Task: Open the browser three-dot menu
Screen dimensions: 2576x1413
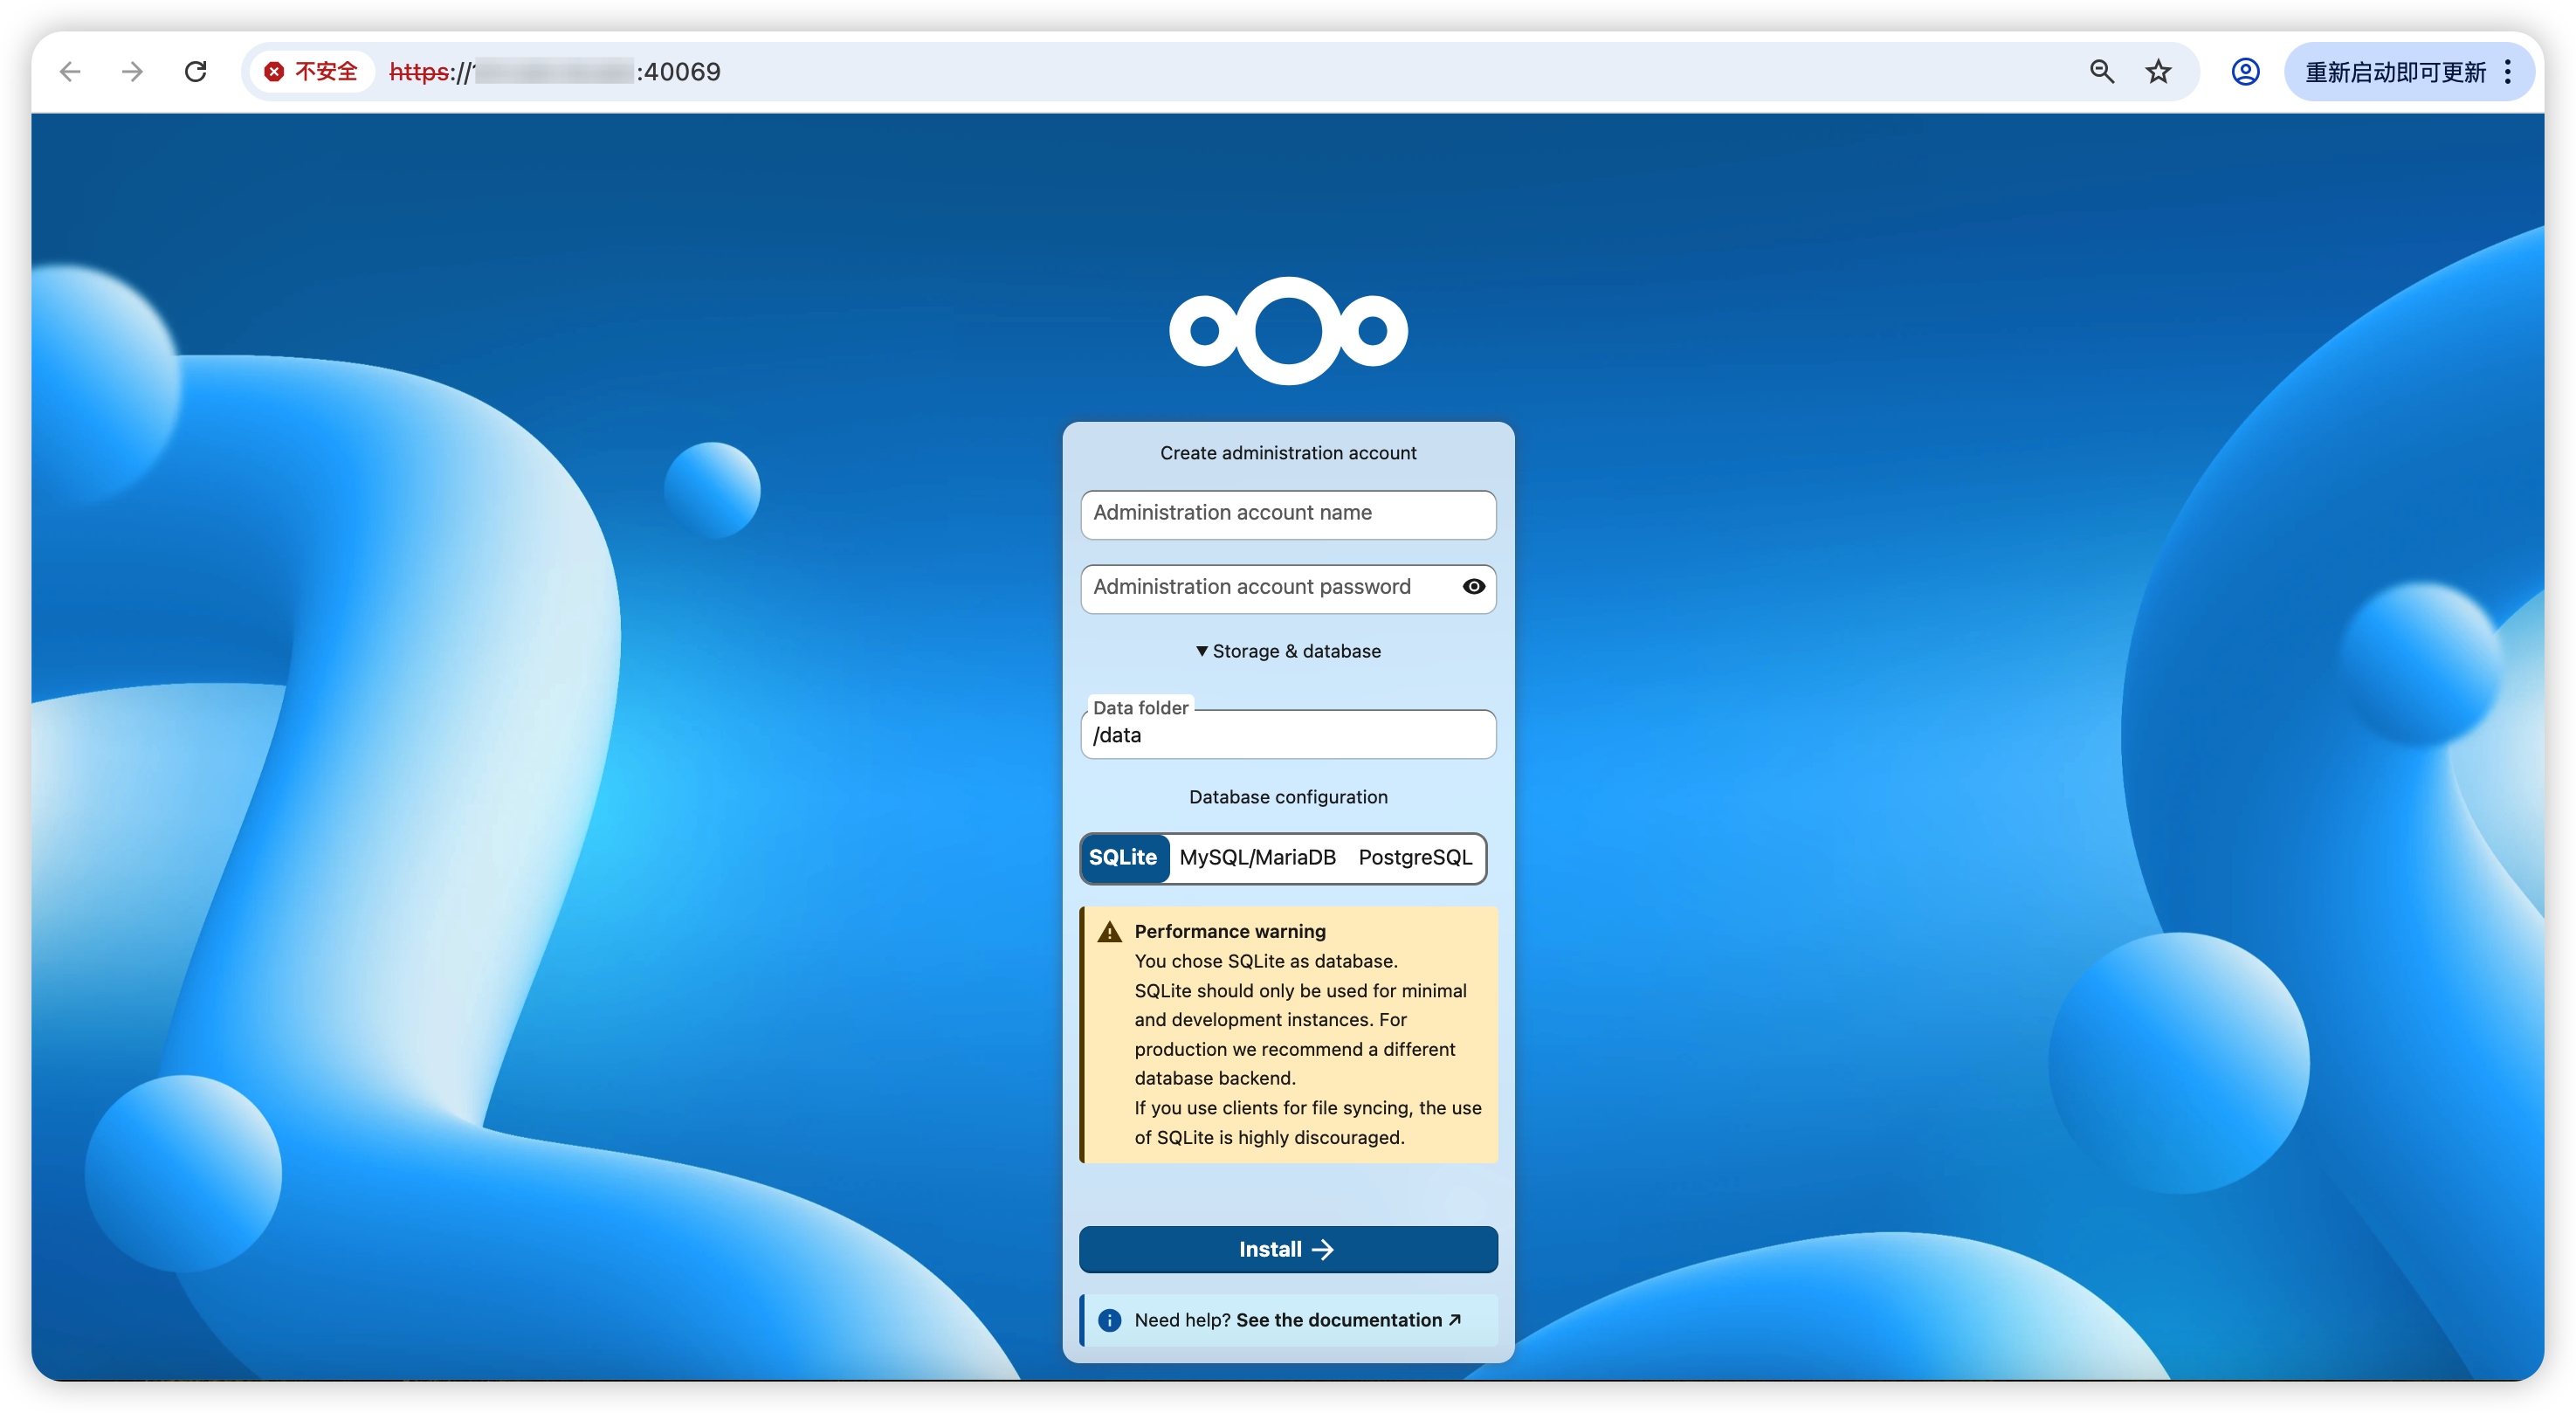Action: (x=2507, y=72)
